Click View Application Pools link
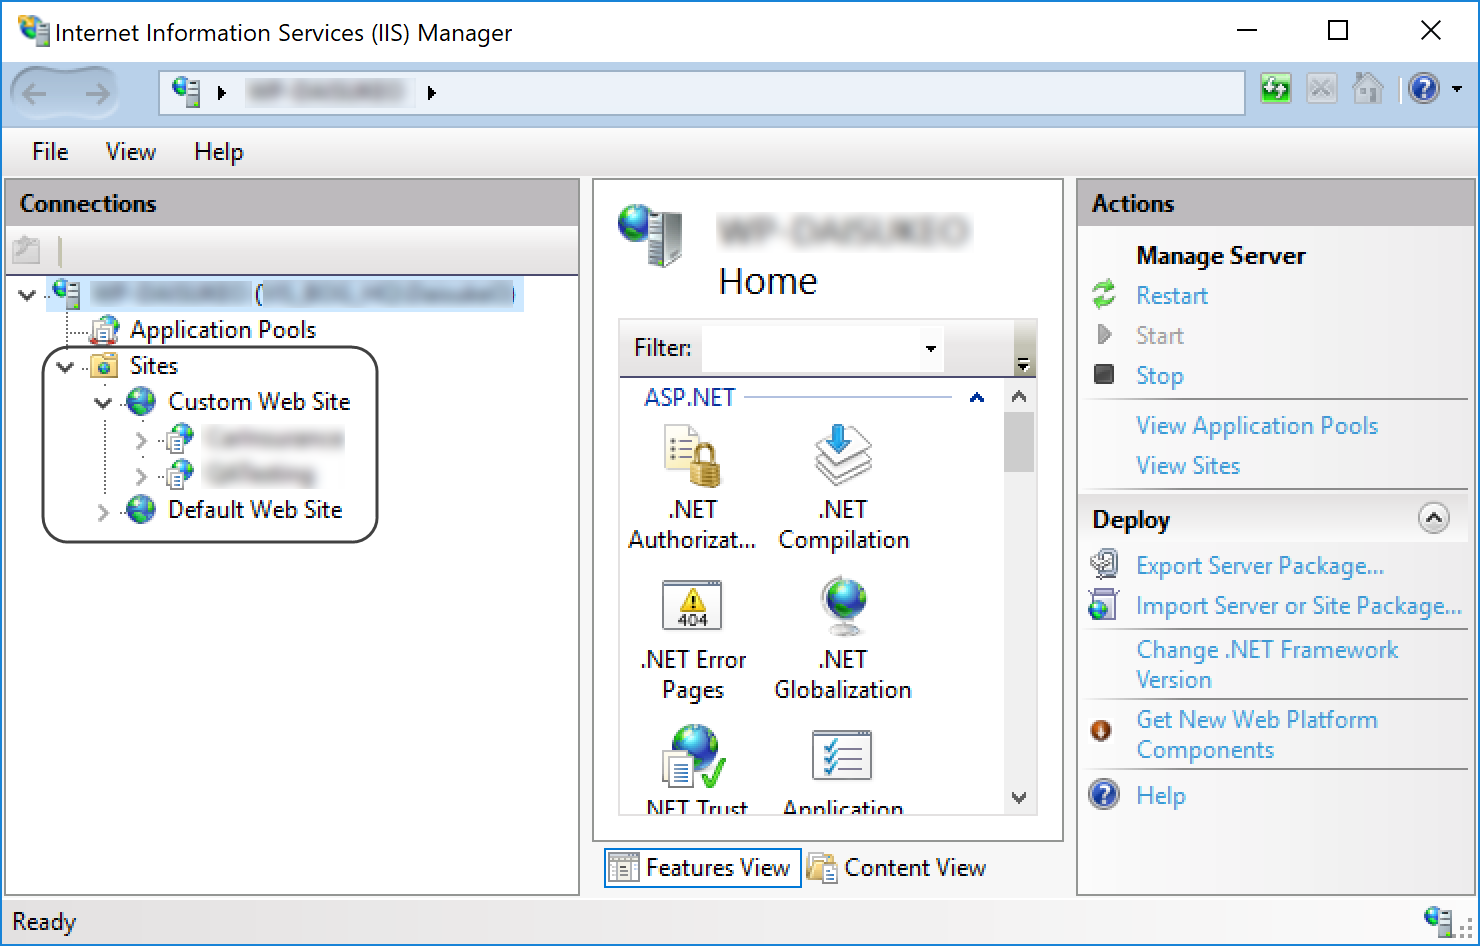The width and height of the screenshot is (1480, 946). 1257,426
